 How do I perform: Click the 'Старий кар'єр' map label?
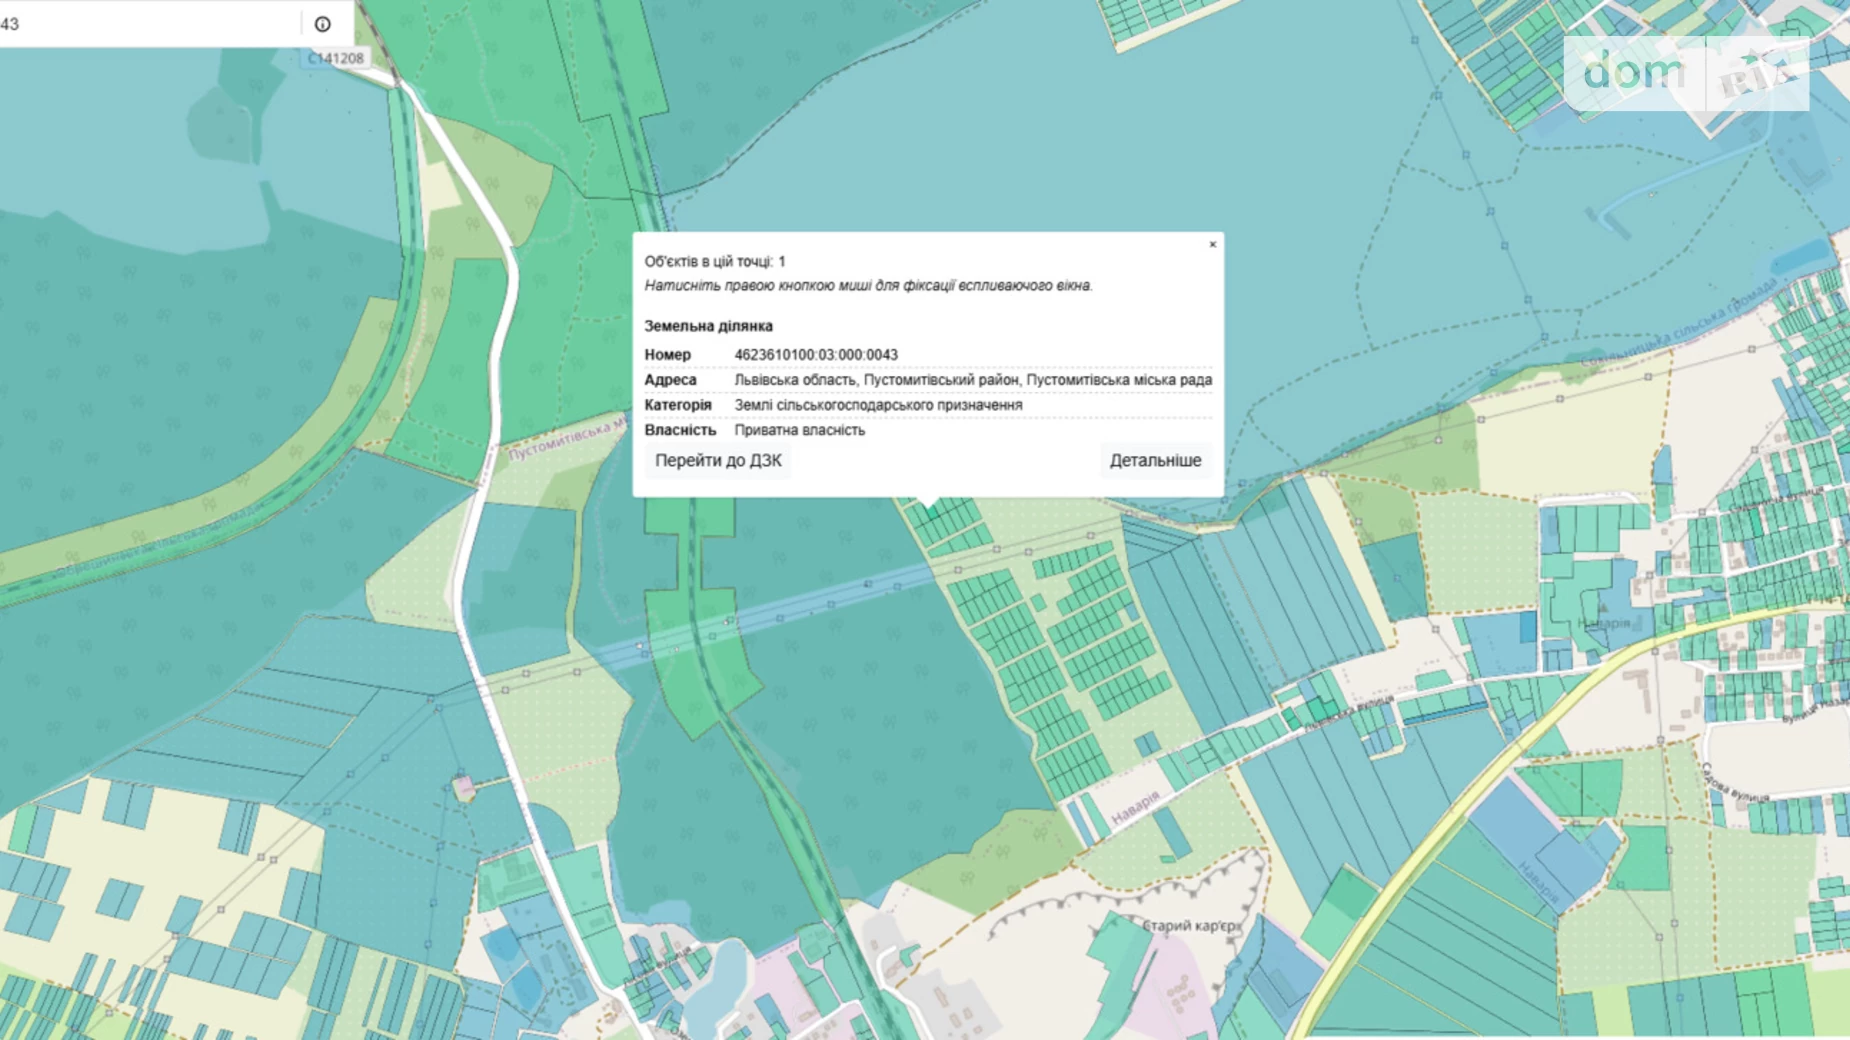[1190, 926]
